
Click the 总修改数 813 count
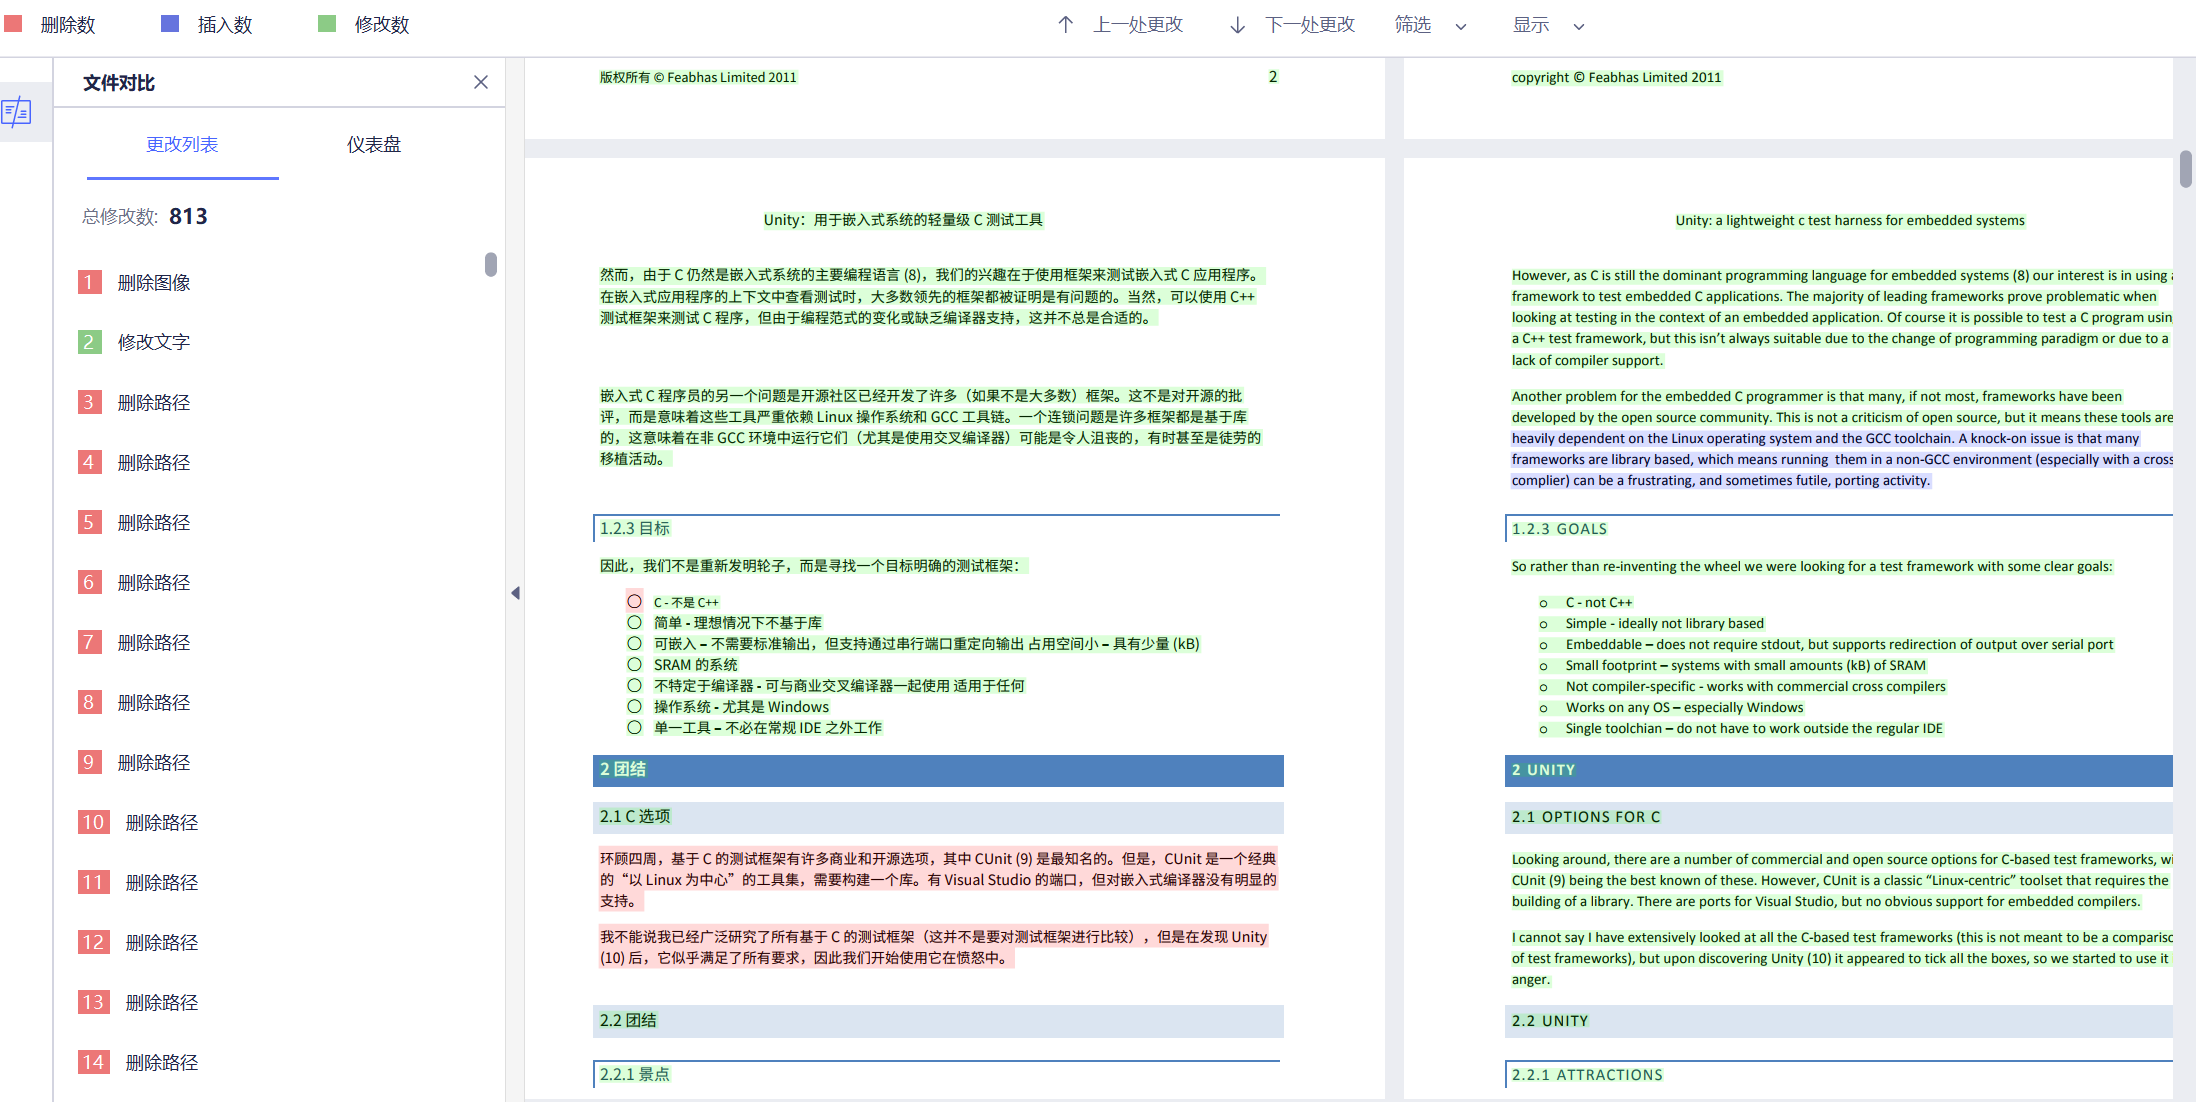click(x=145, y=216)
